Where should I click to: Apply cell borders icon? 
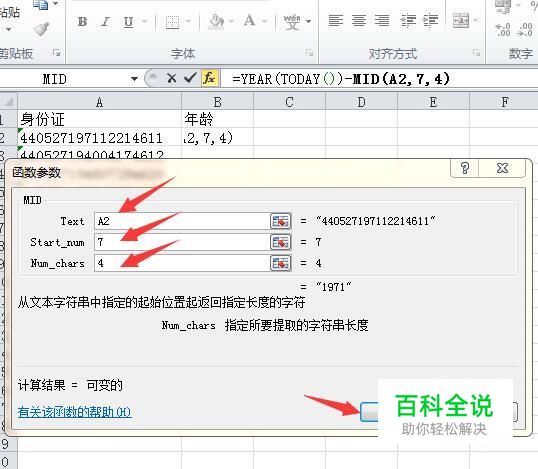pyautogui.click(x=172, y=22)
